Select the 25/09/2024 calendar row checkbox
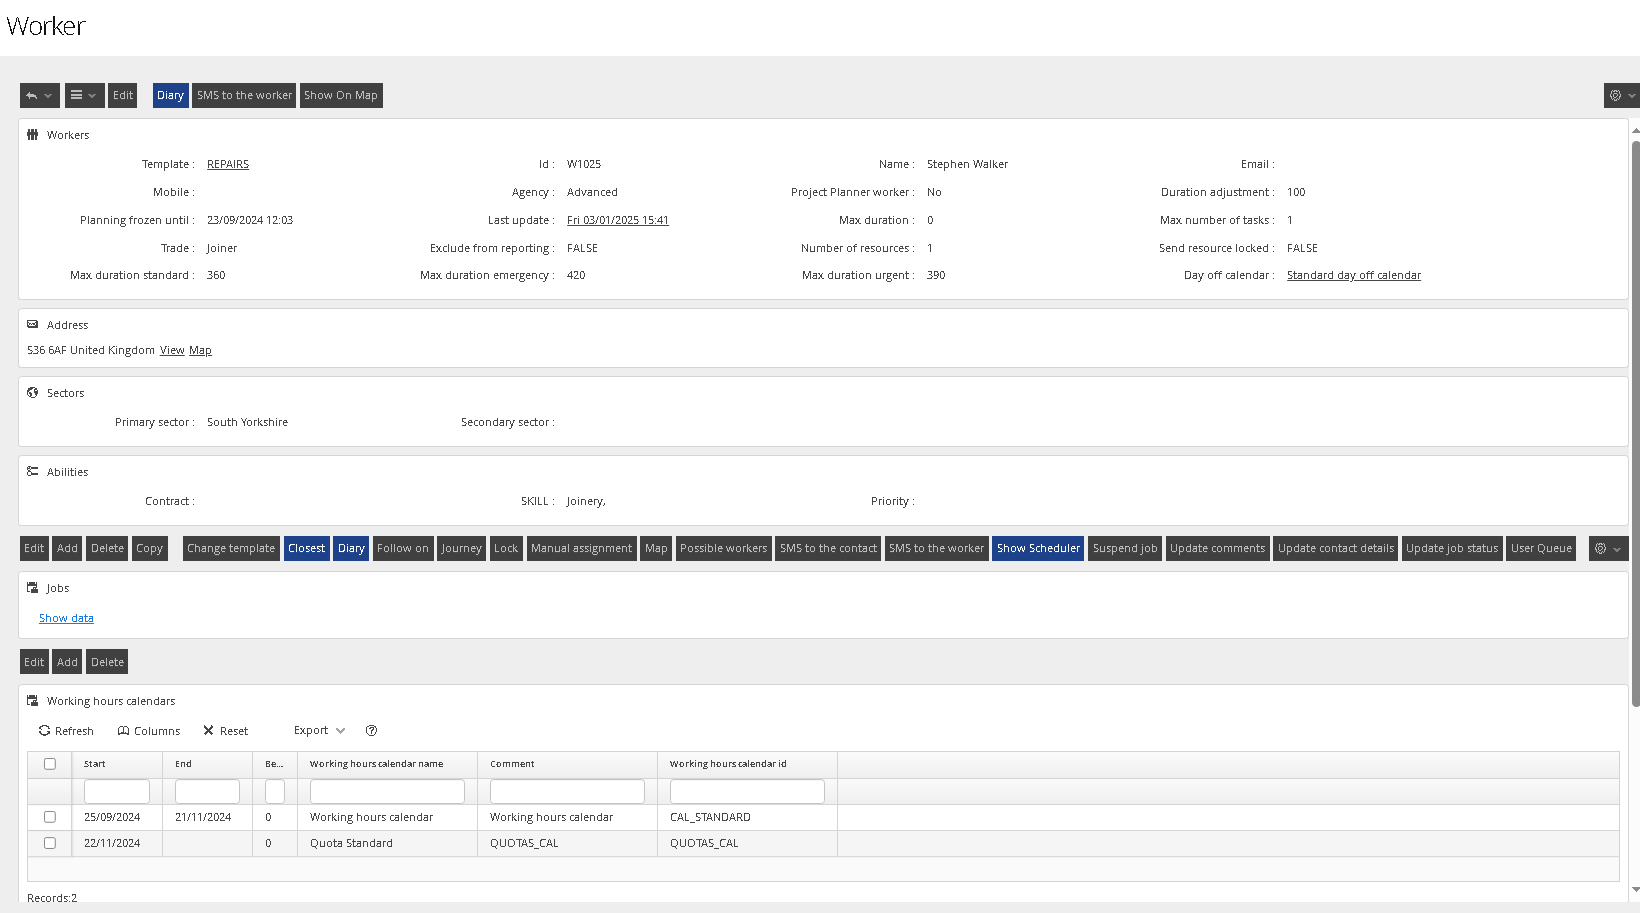This screenshot has height=913, width=1640. click(x=50, y=817)
